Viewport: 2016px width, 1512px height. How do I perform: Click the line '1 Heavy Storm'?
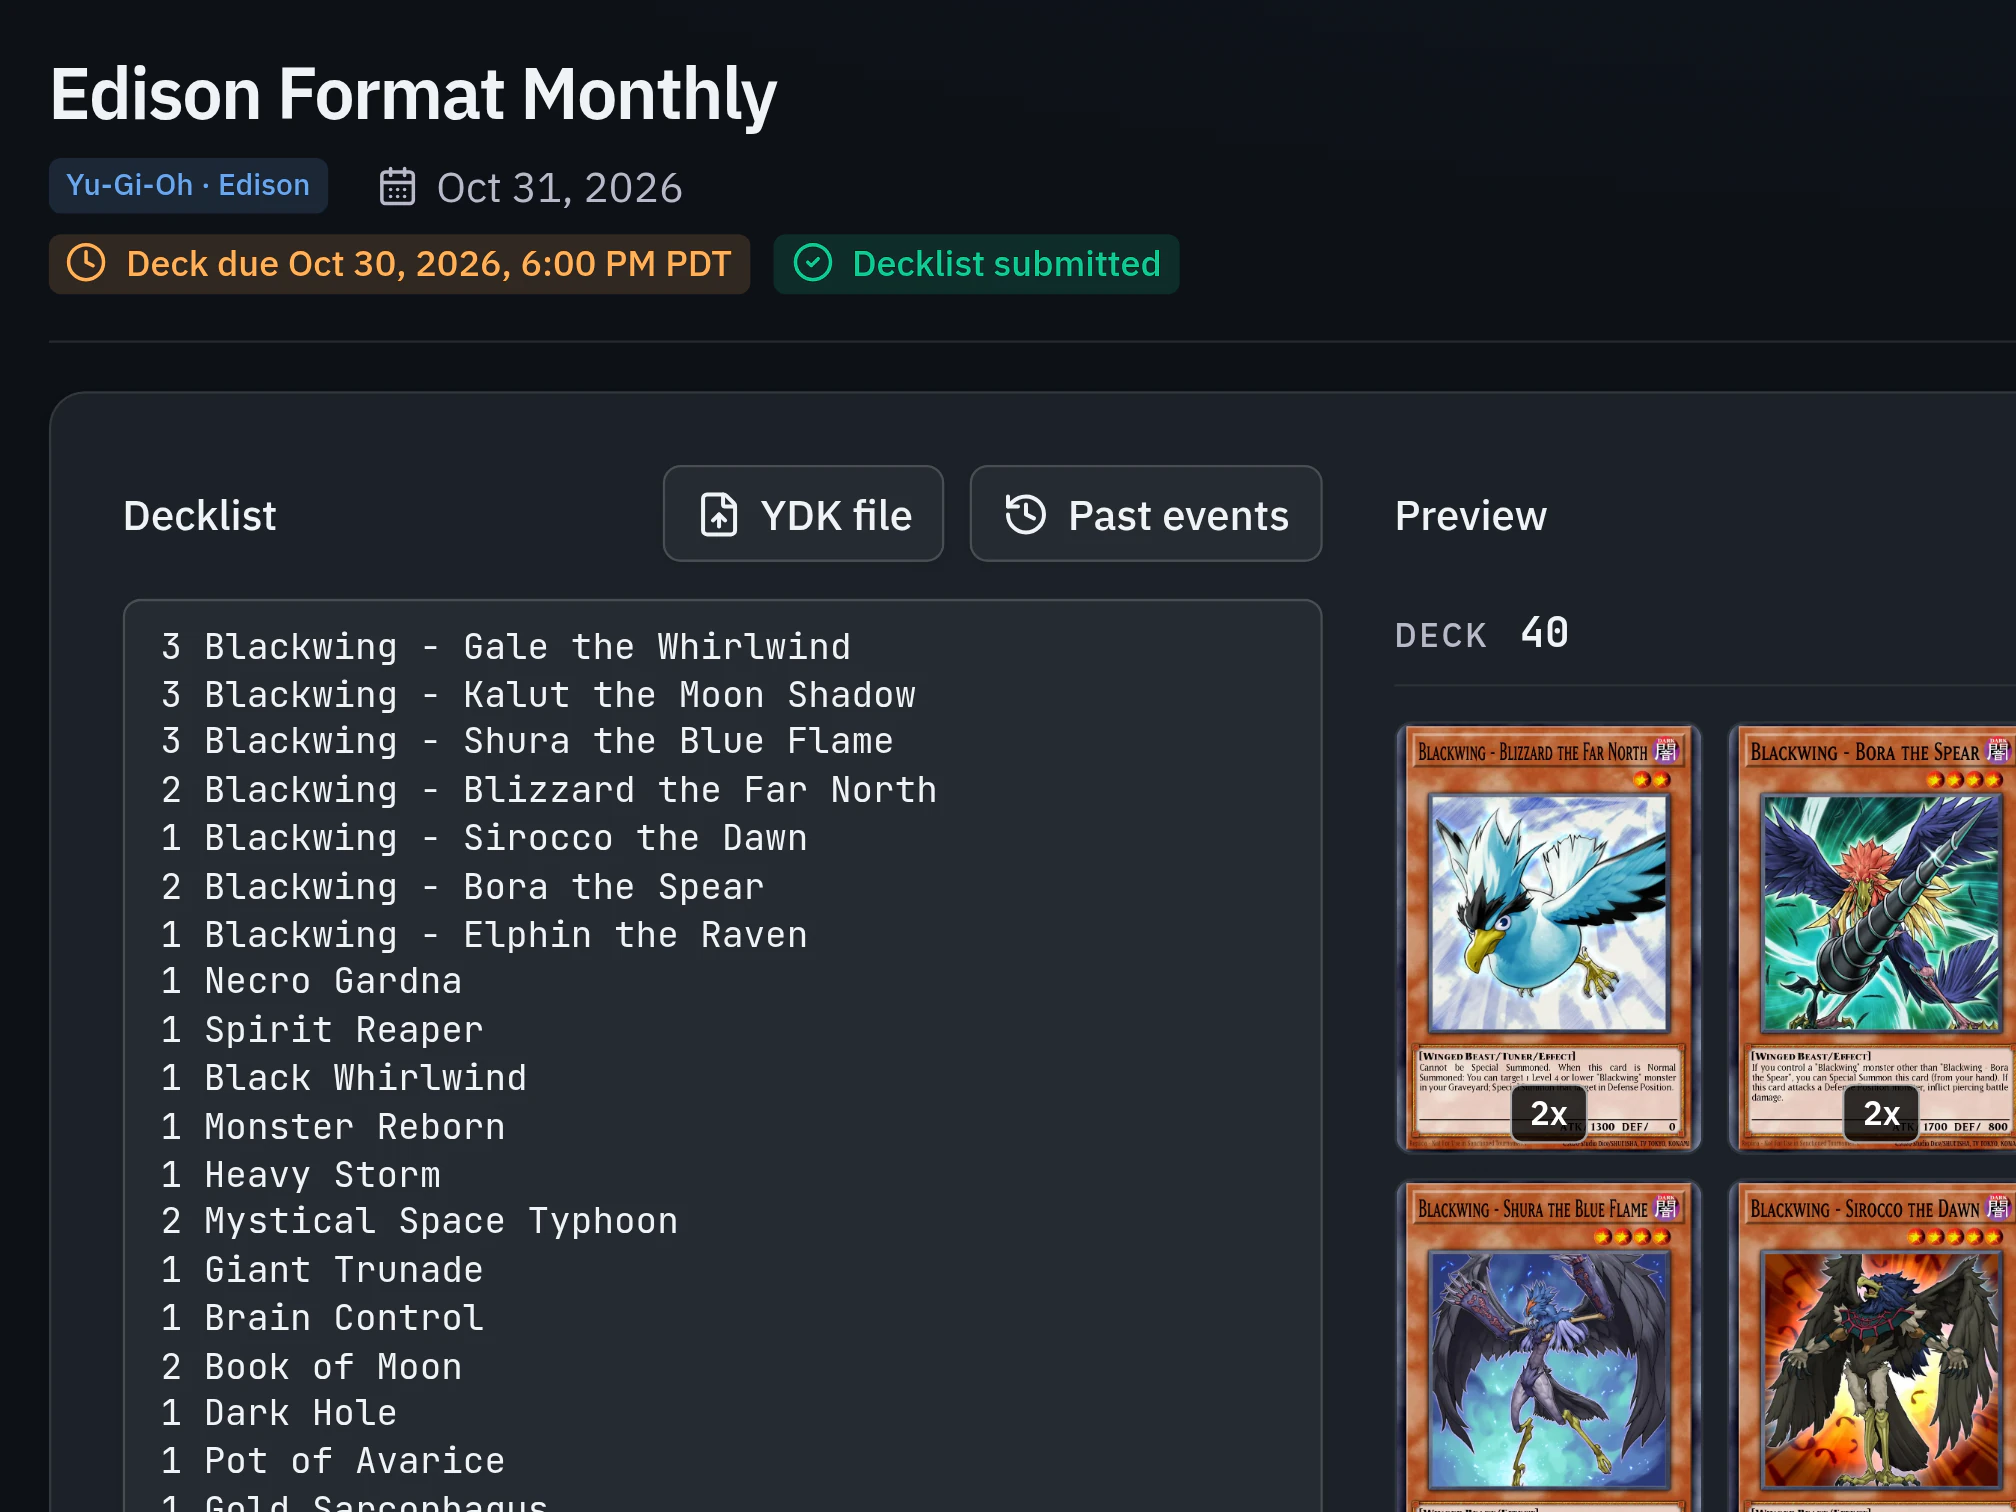(300, 1175)
